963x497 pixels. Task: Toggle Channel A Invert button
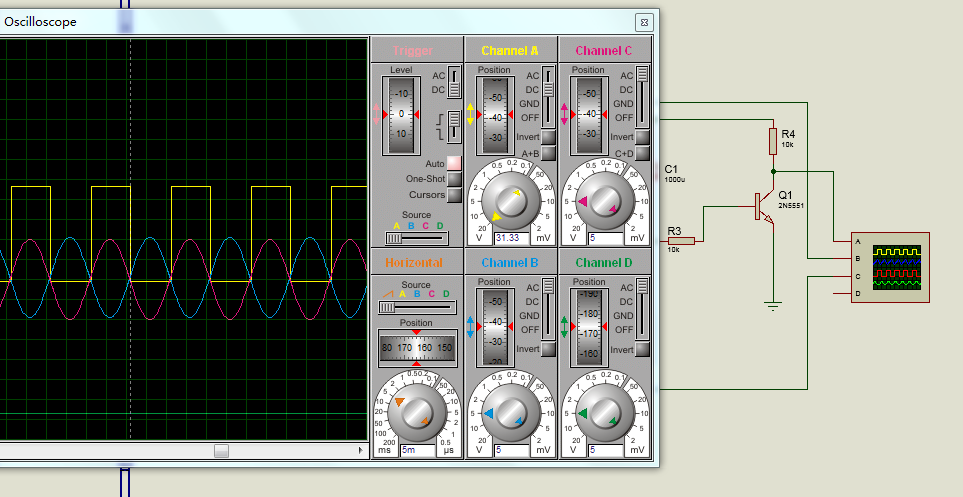(549, 136)
